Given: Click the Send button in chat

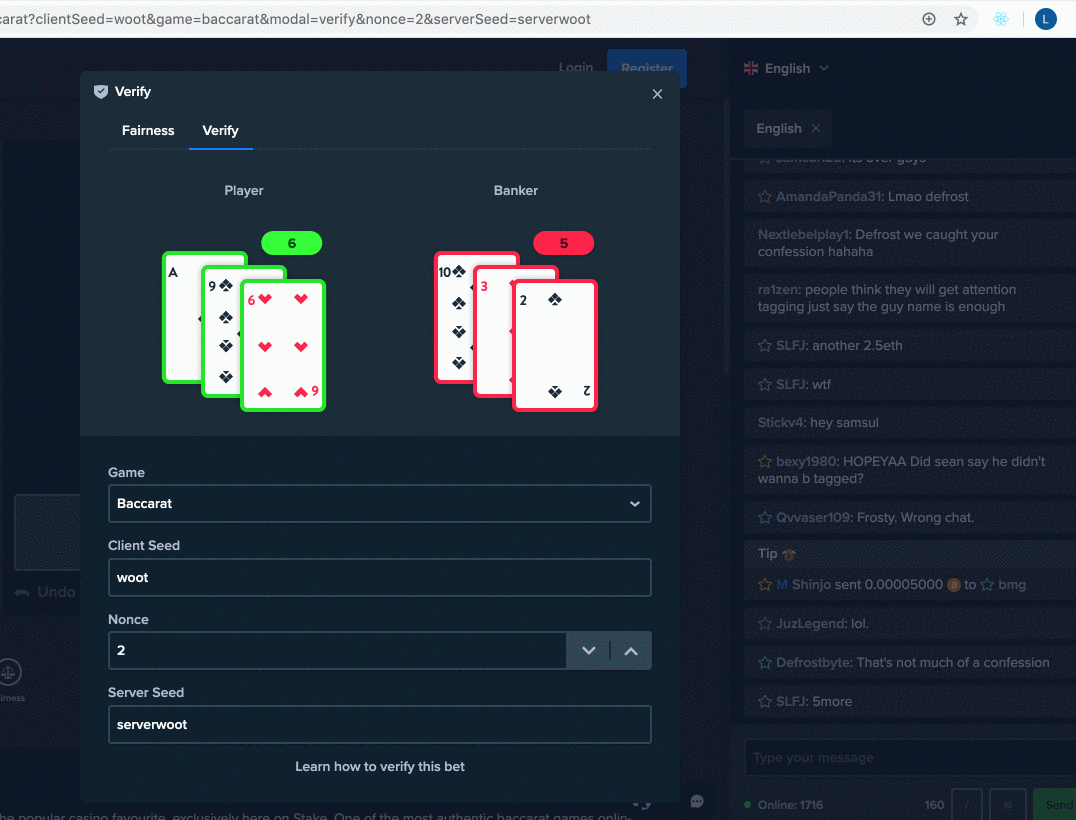Looking at the screenshot, I should pyautogui.click(x=1057, y=805).
